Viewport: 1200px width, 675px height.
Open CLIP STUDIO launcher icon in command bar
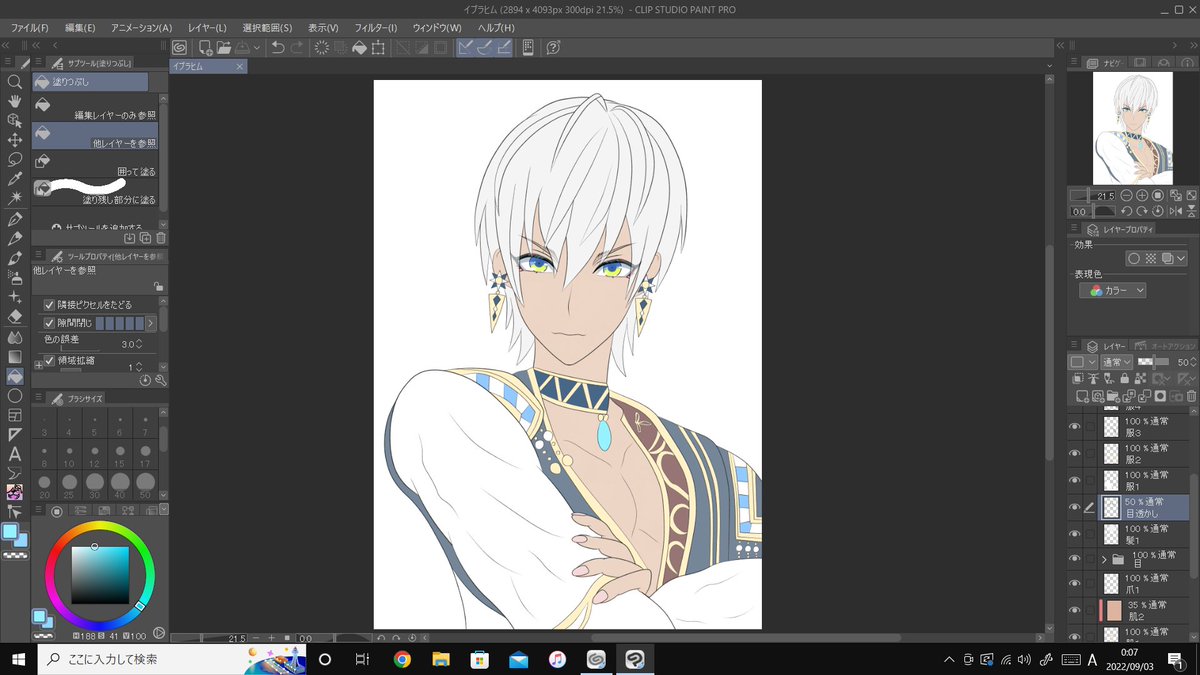point(179,47)
